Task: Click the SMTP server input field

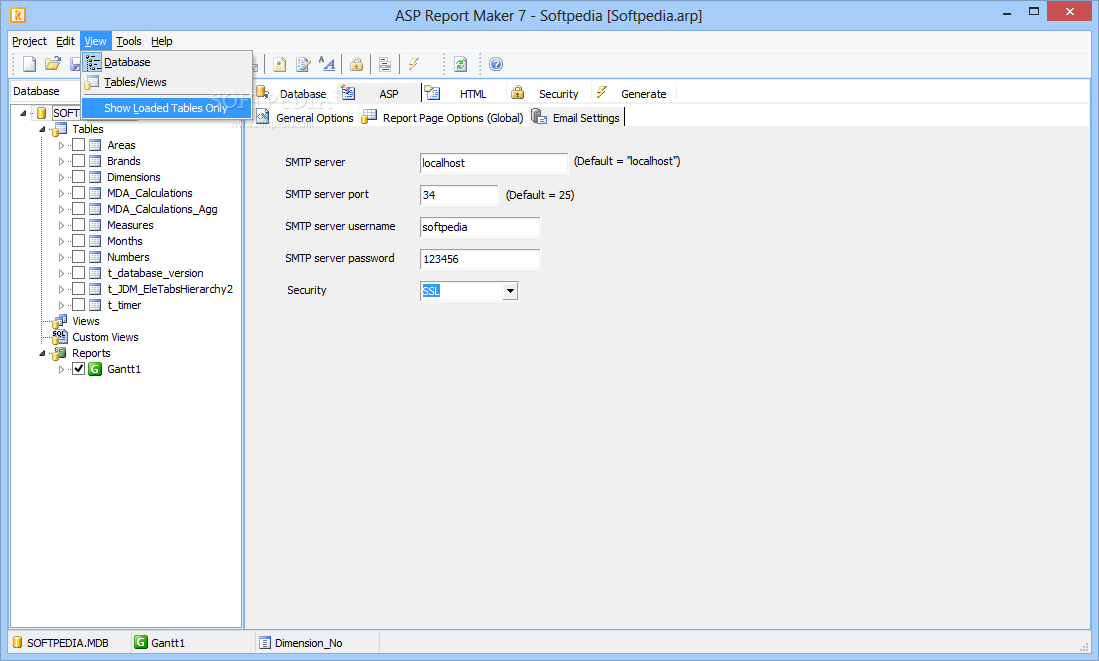Action: click(x=493, y=163)
